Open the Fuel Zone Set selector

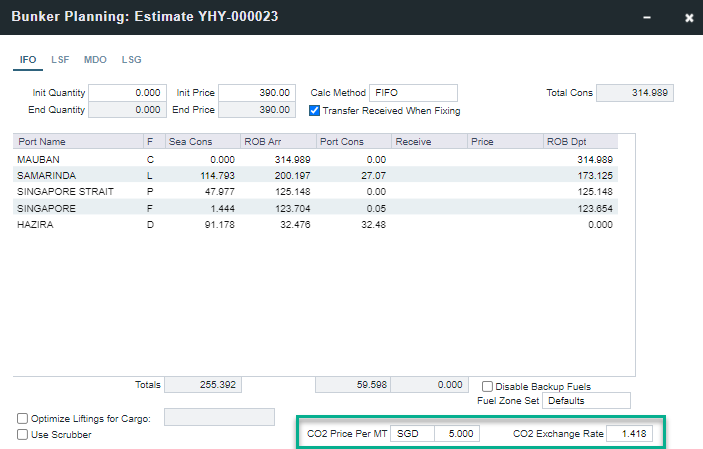click(586, 401)
